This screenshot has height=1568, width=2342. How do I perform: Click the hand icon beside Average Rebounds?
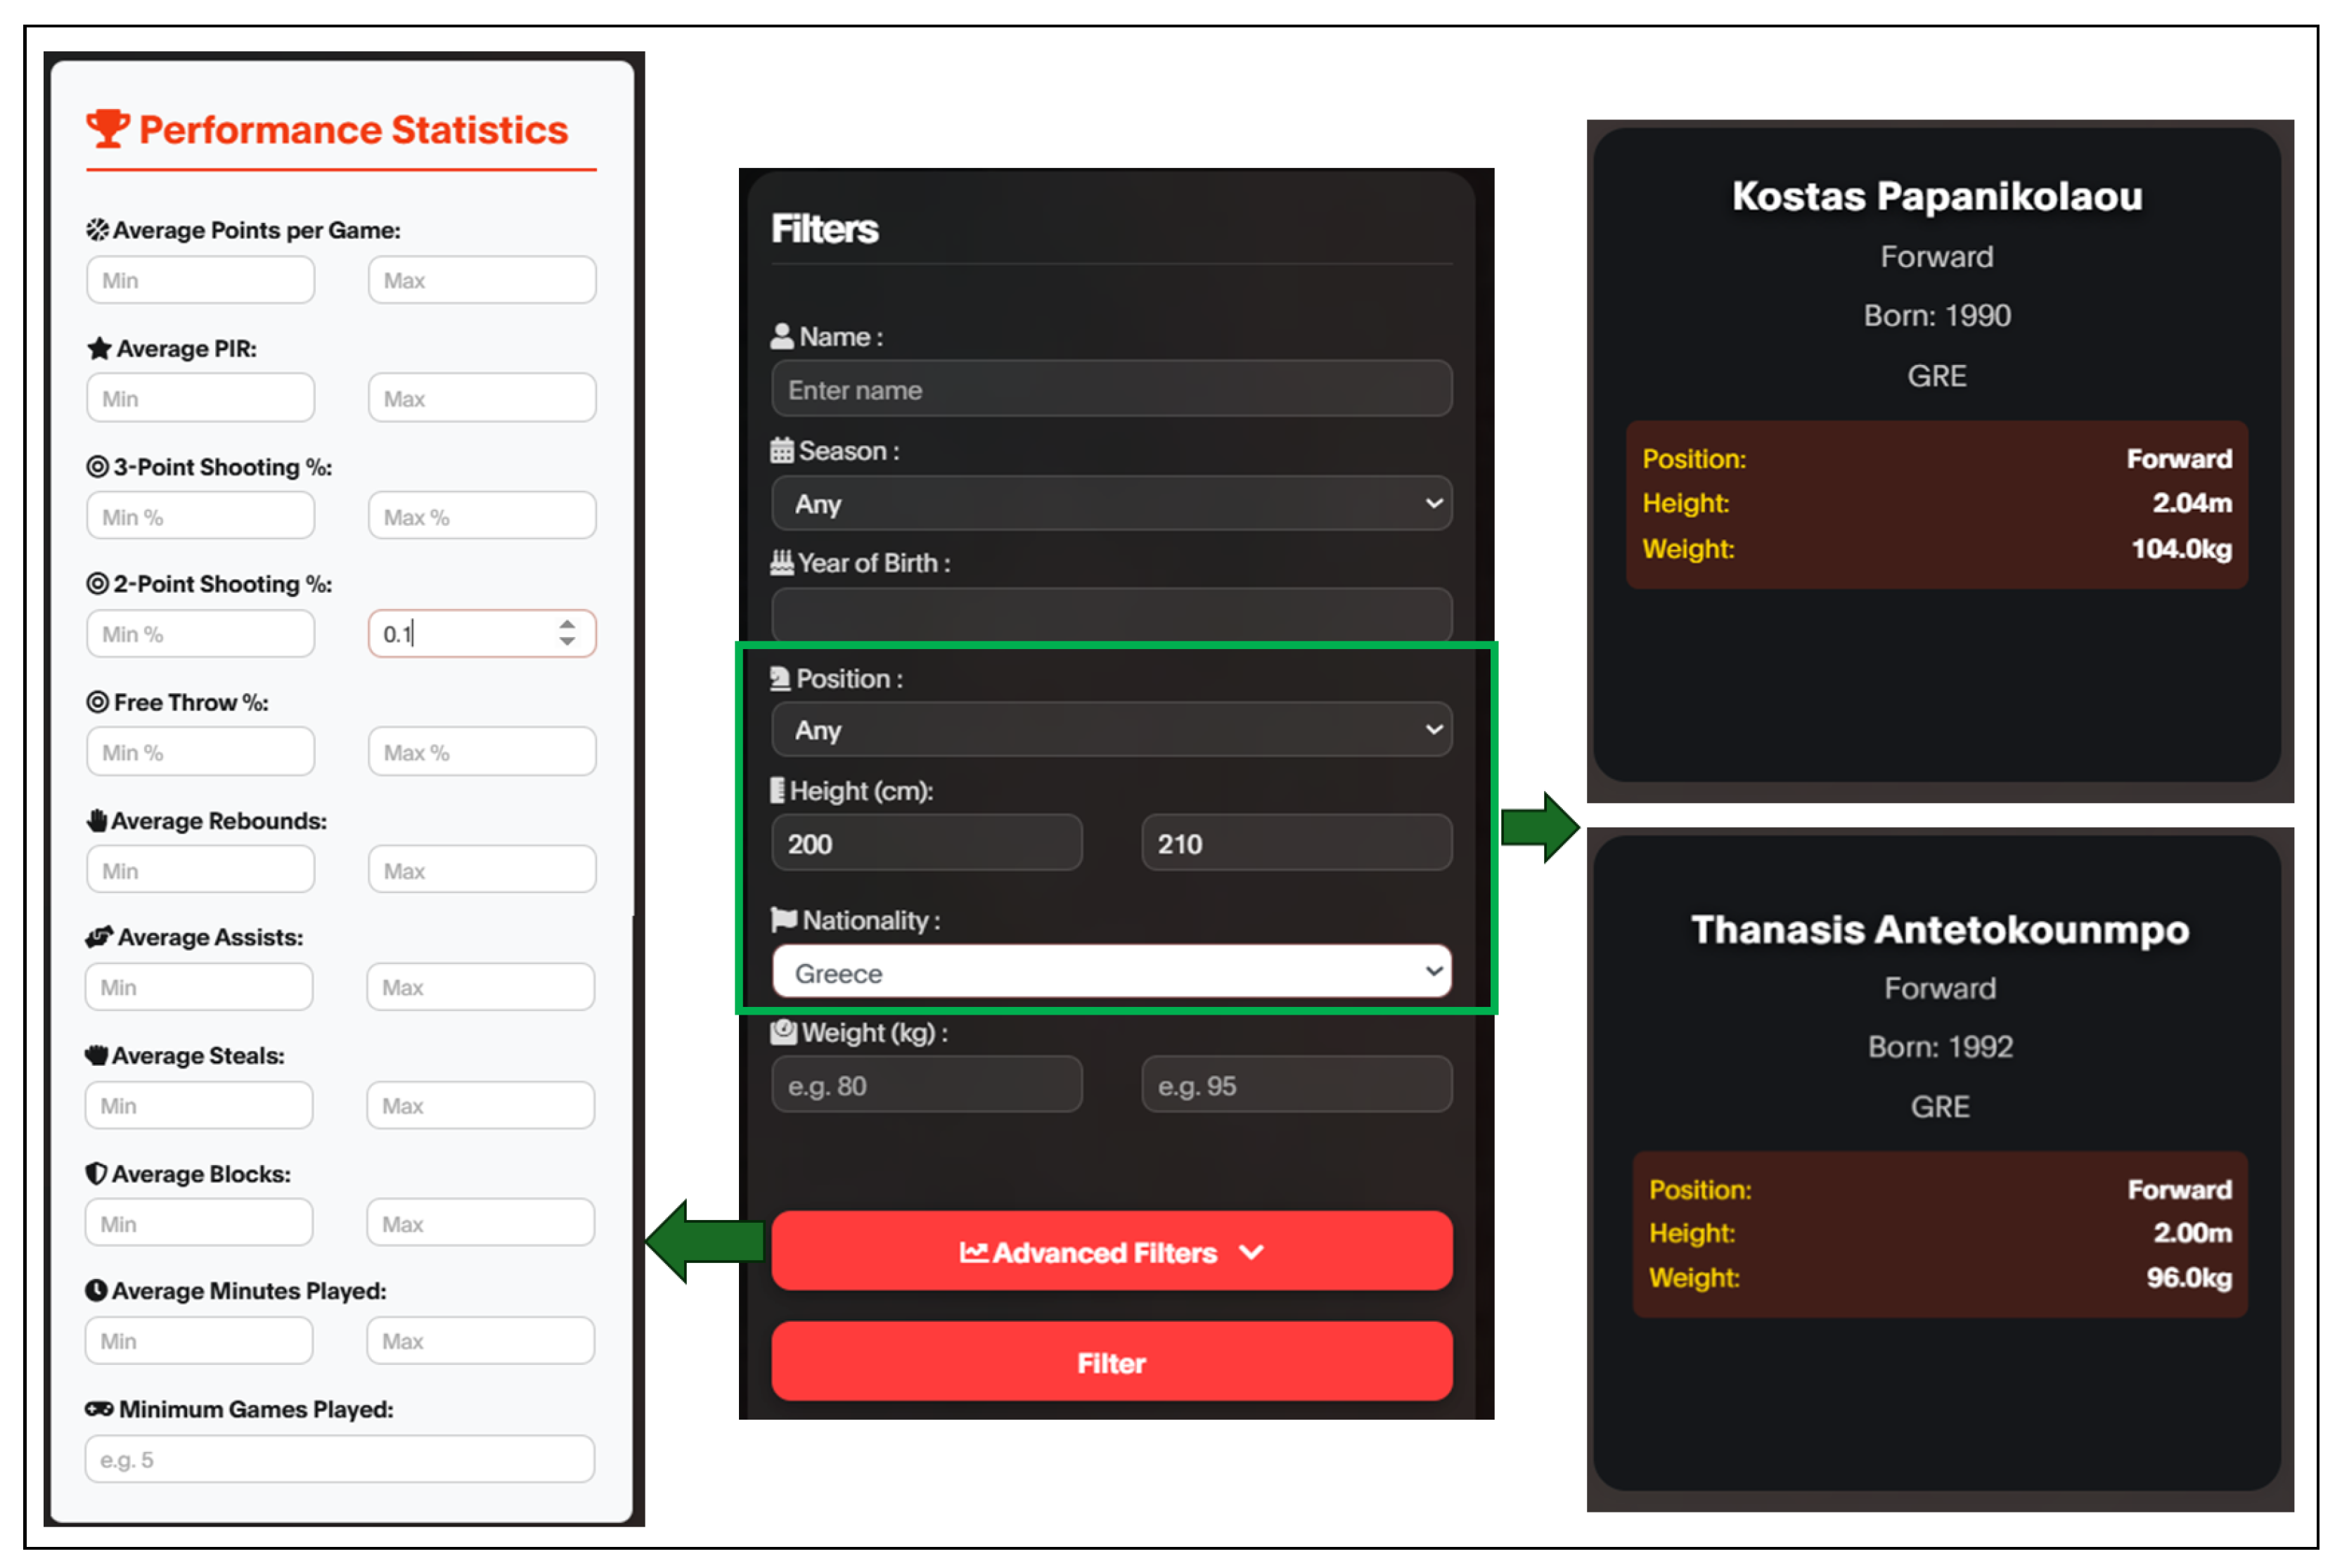(x=97, y=820)
